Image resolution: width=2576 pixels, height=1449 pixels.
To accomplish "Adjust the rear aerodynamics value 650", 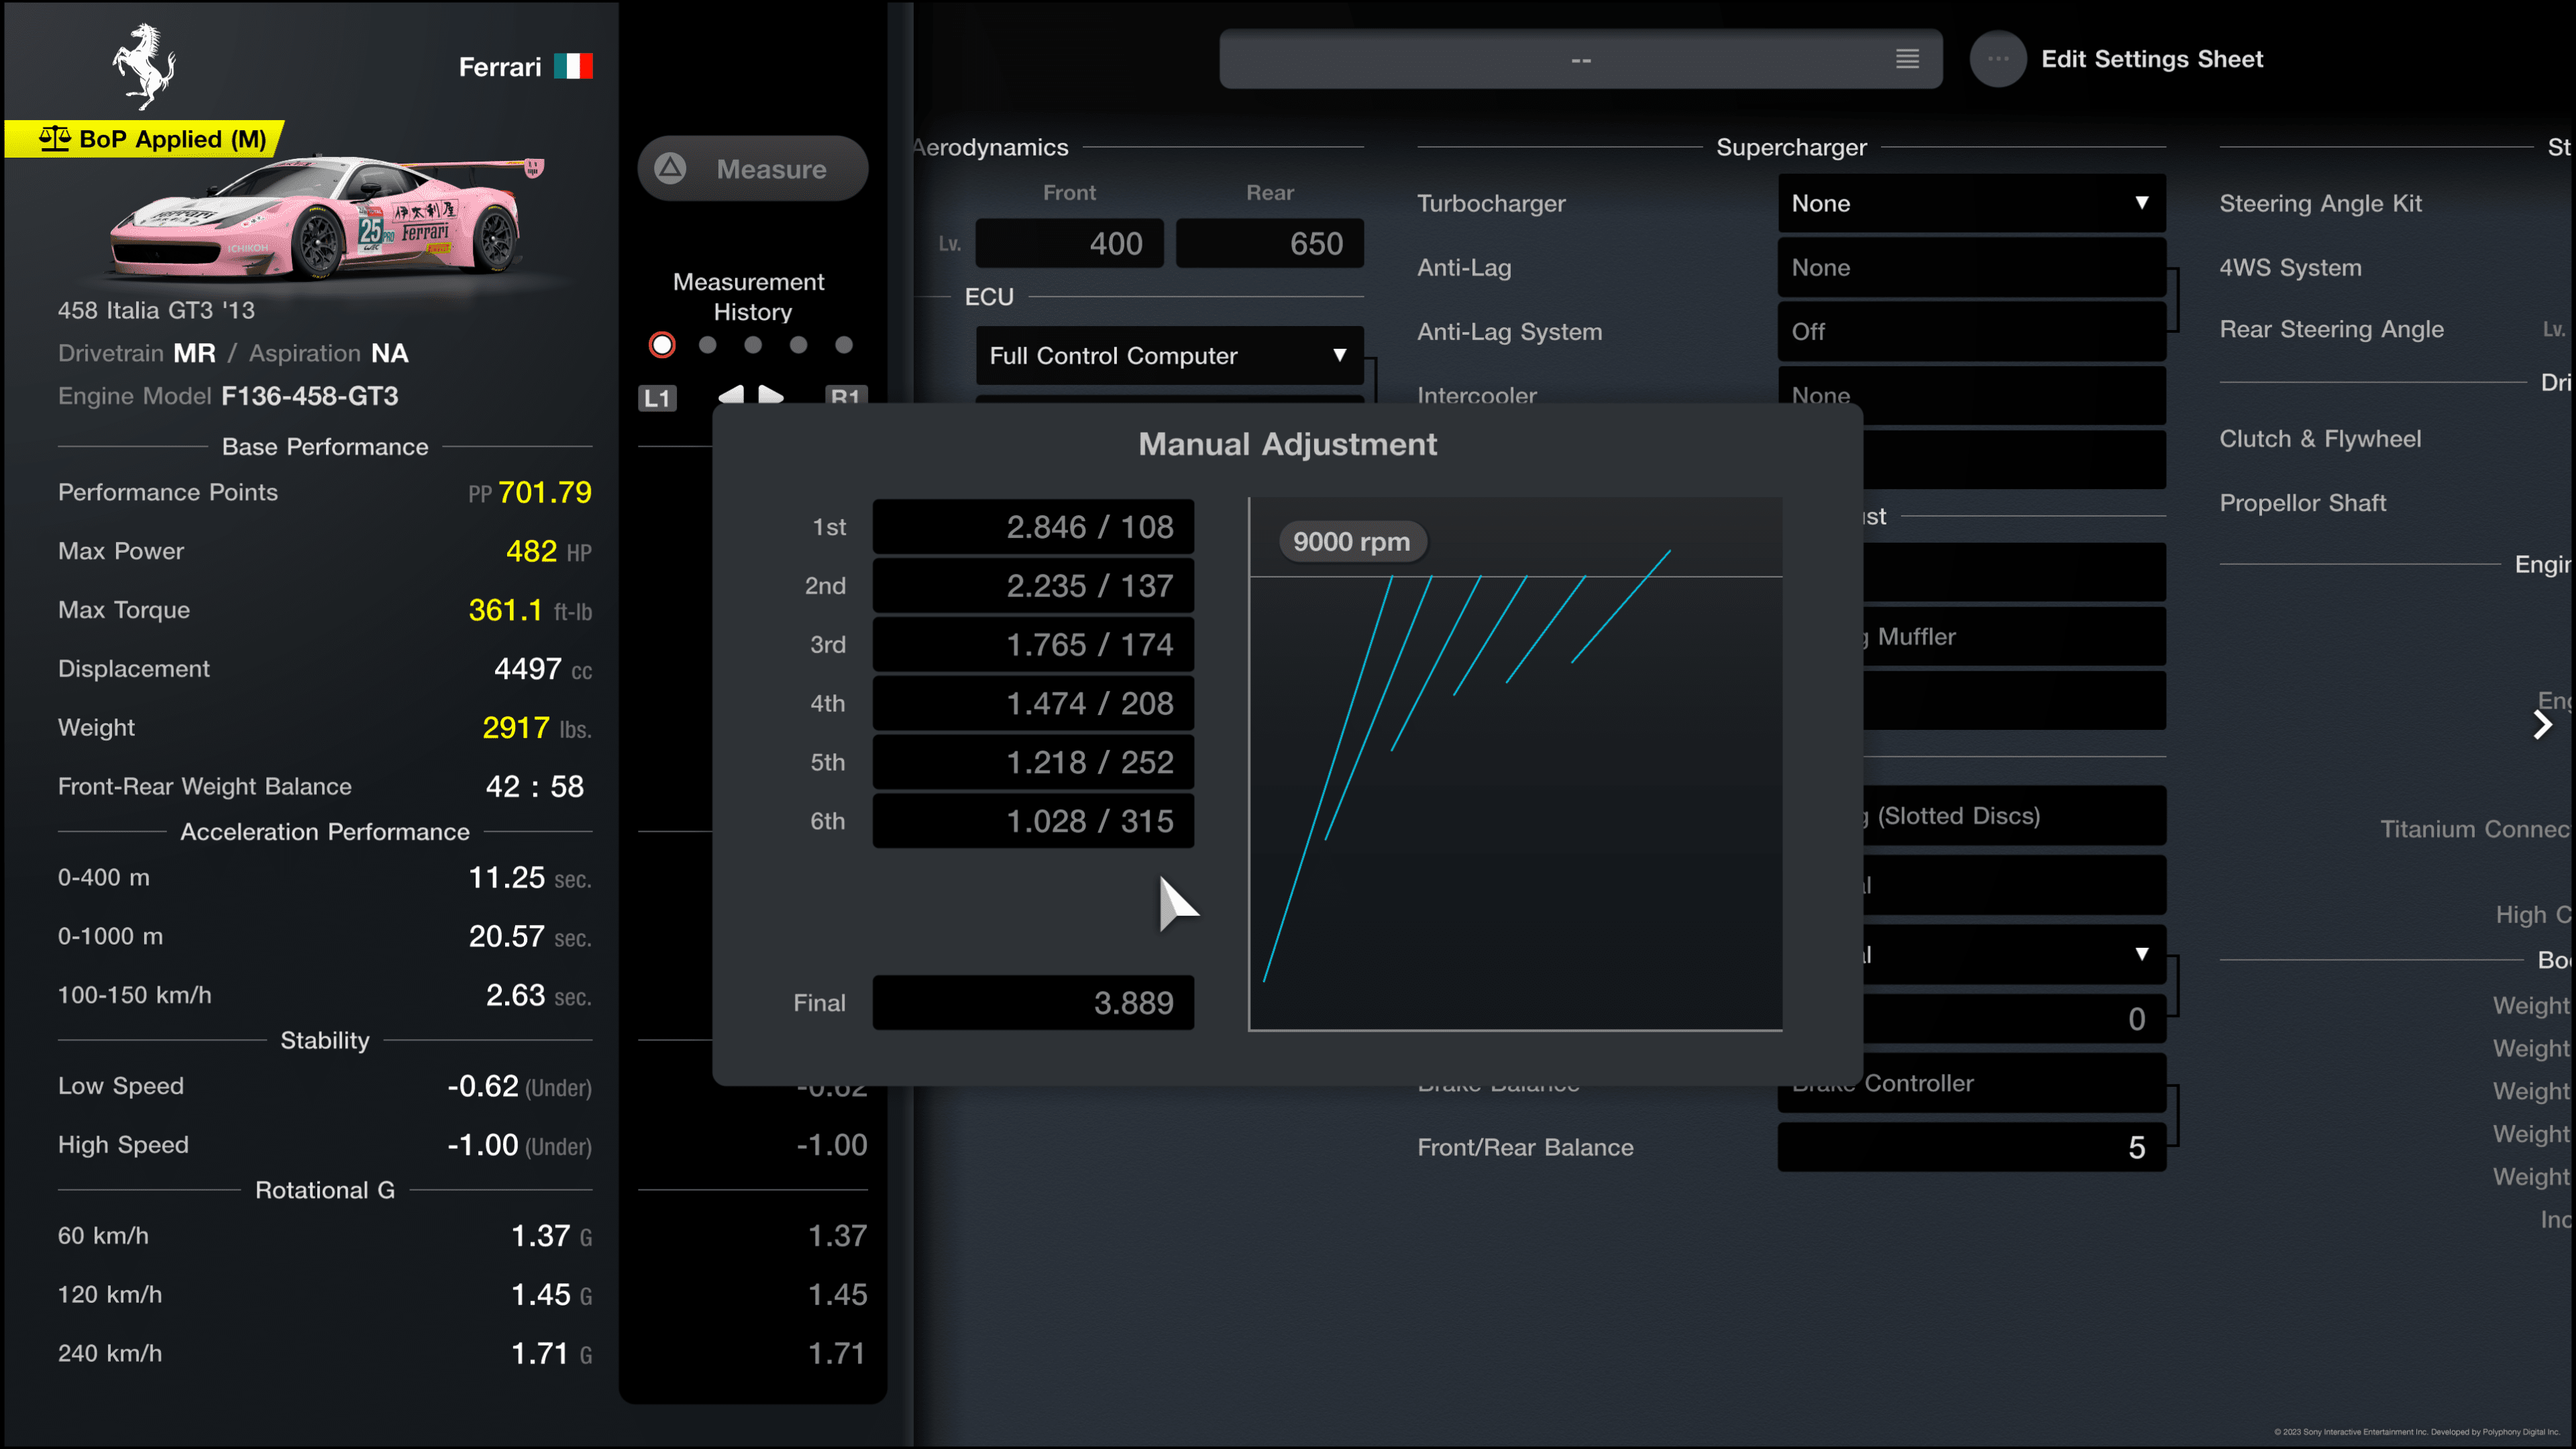I will tap(1269, 243).
